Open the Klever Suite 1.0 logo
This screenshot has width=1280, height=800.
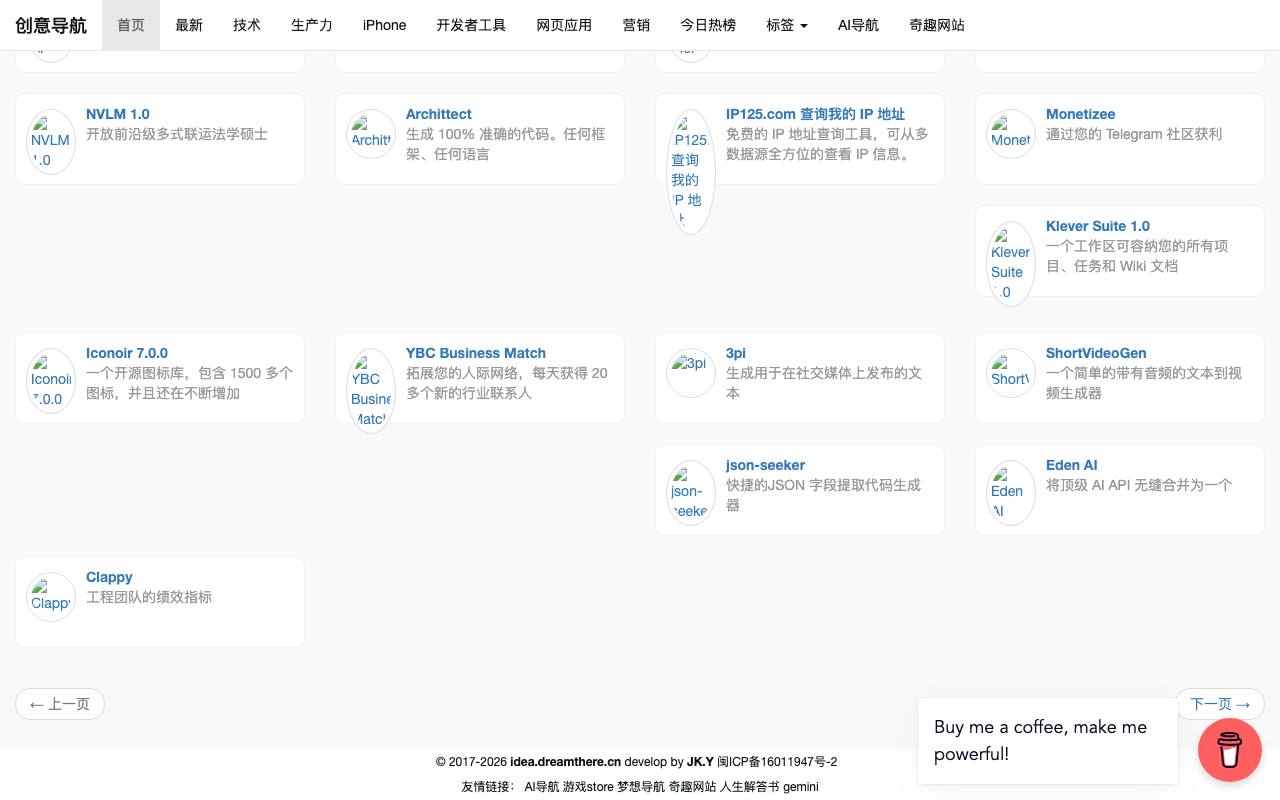coord(1011,264)
